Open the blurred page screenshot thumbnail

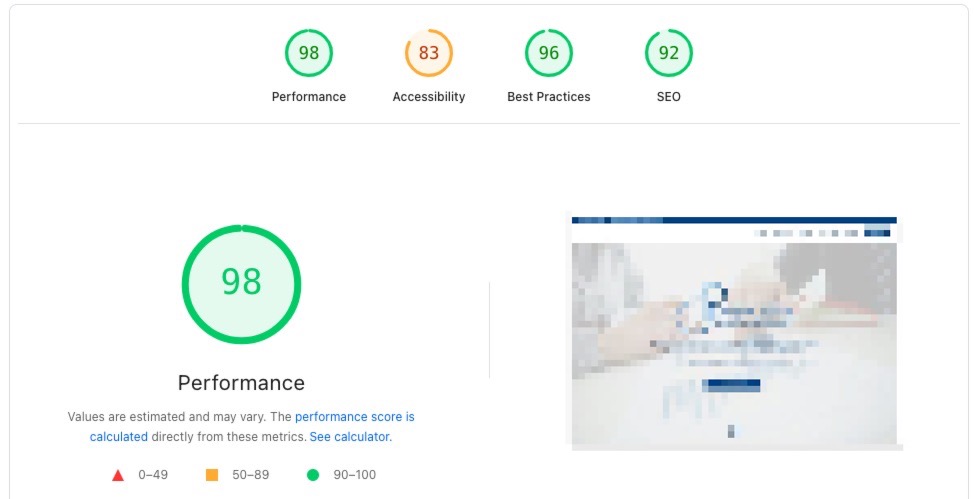pyautogui.click(x=734, y=331)
